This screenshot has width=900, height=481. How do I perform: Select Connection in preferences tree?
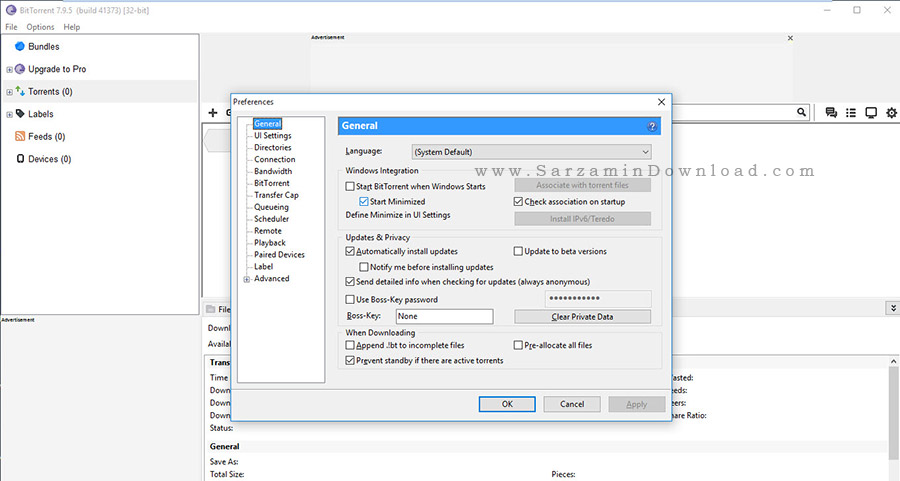274,160
